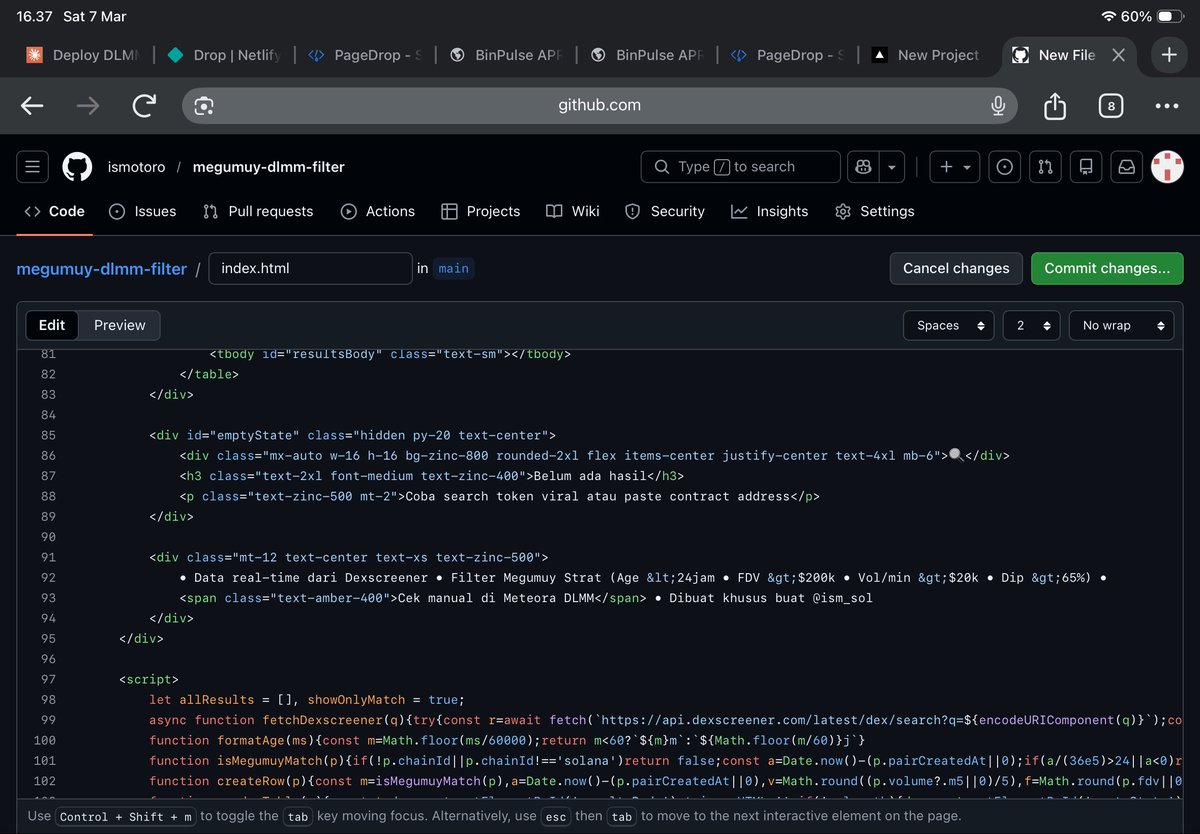Switch to Edit mode
Image resolution: width=1200 pixels, height=834 pixels.
click(52, 325)
